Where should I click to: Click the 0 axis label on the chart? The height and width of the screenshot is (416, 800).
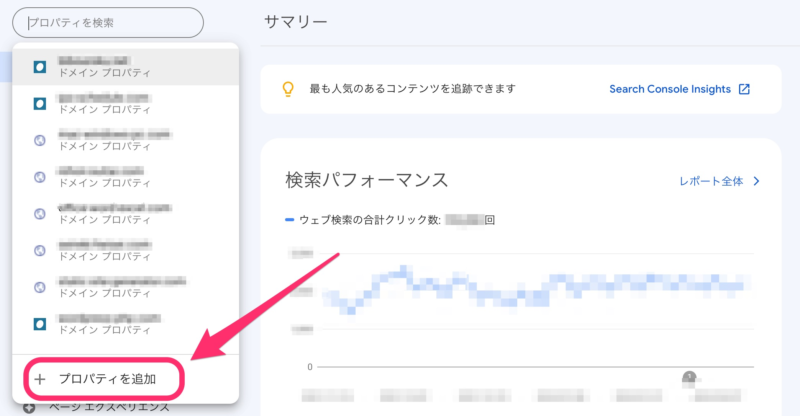pos(310,367)
